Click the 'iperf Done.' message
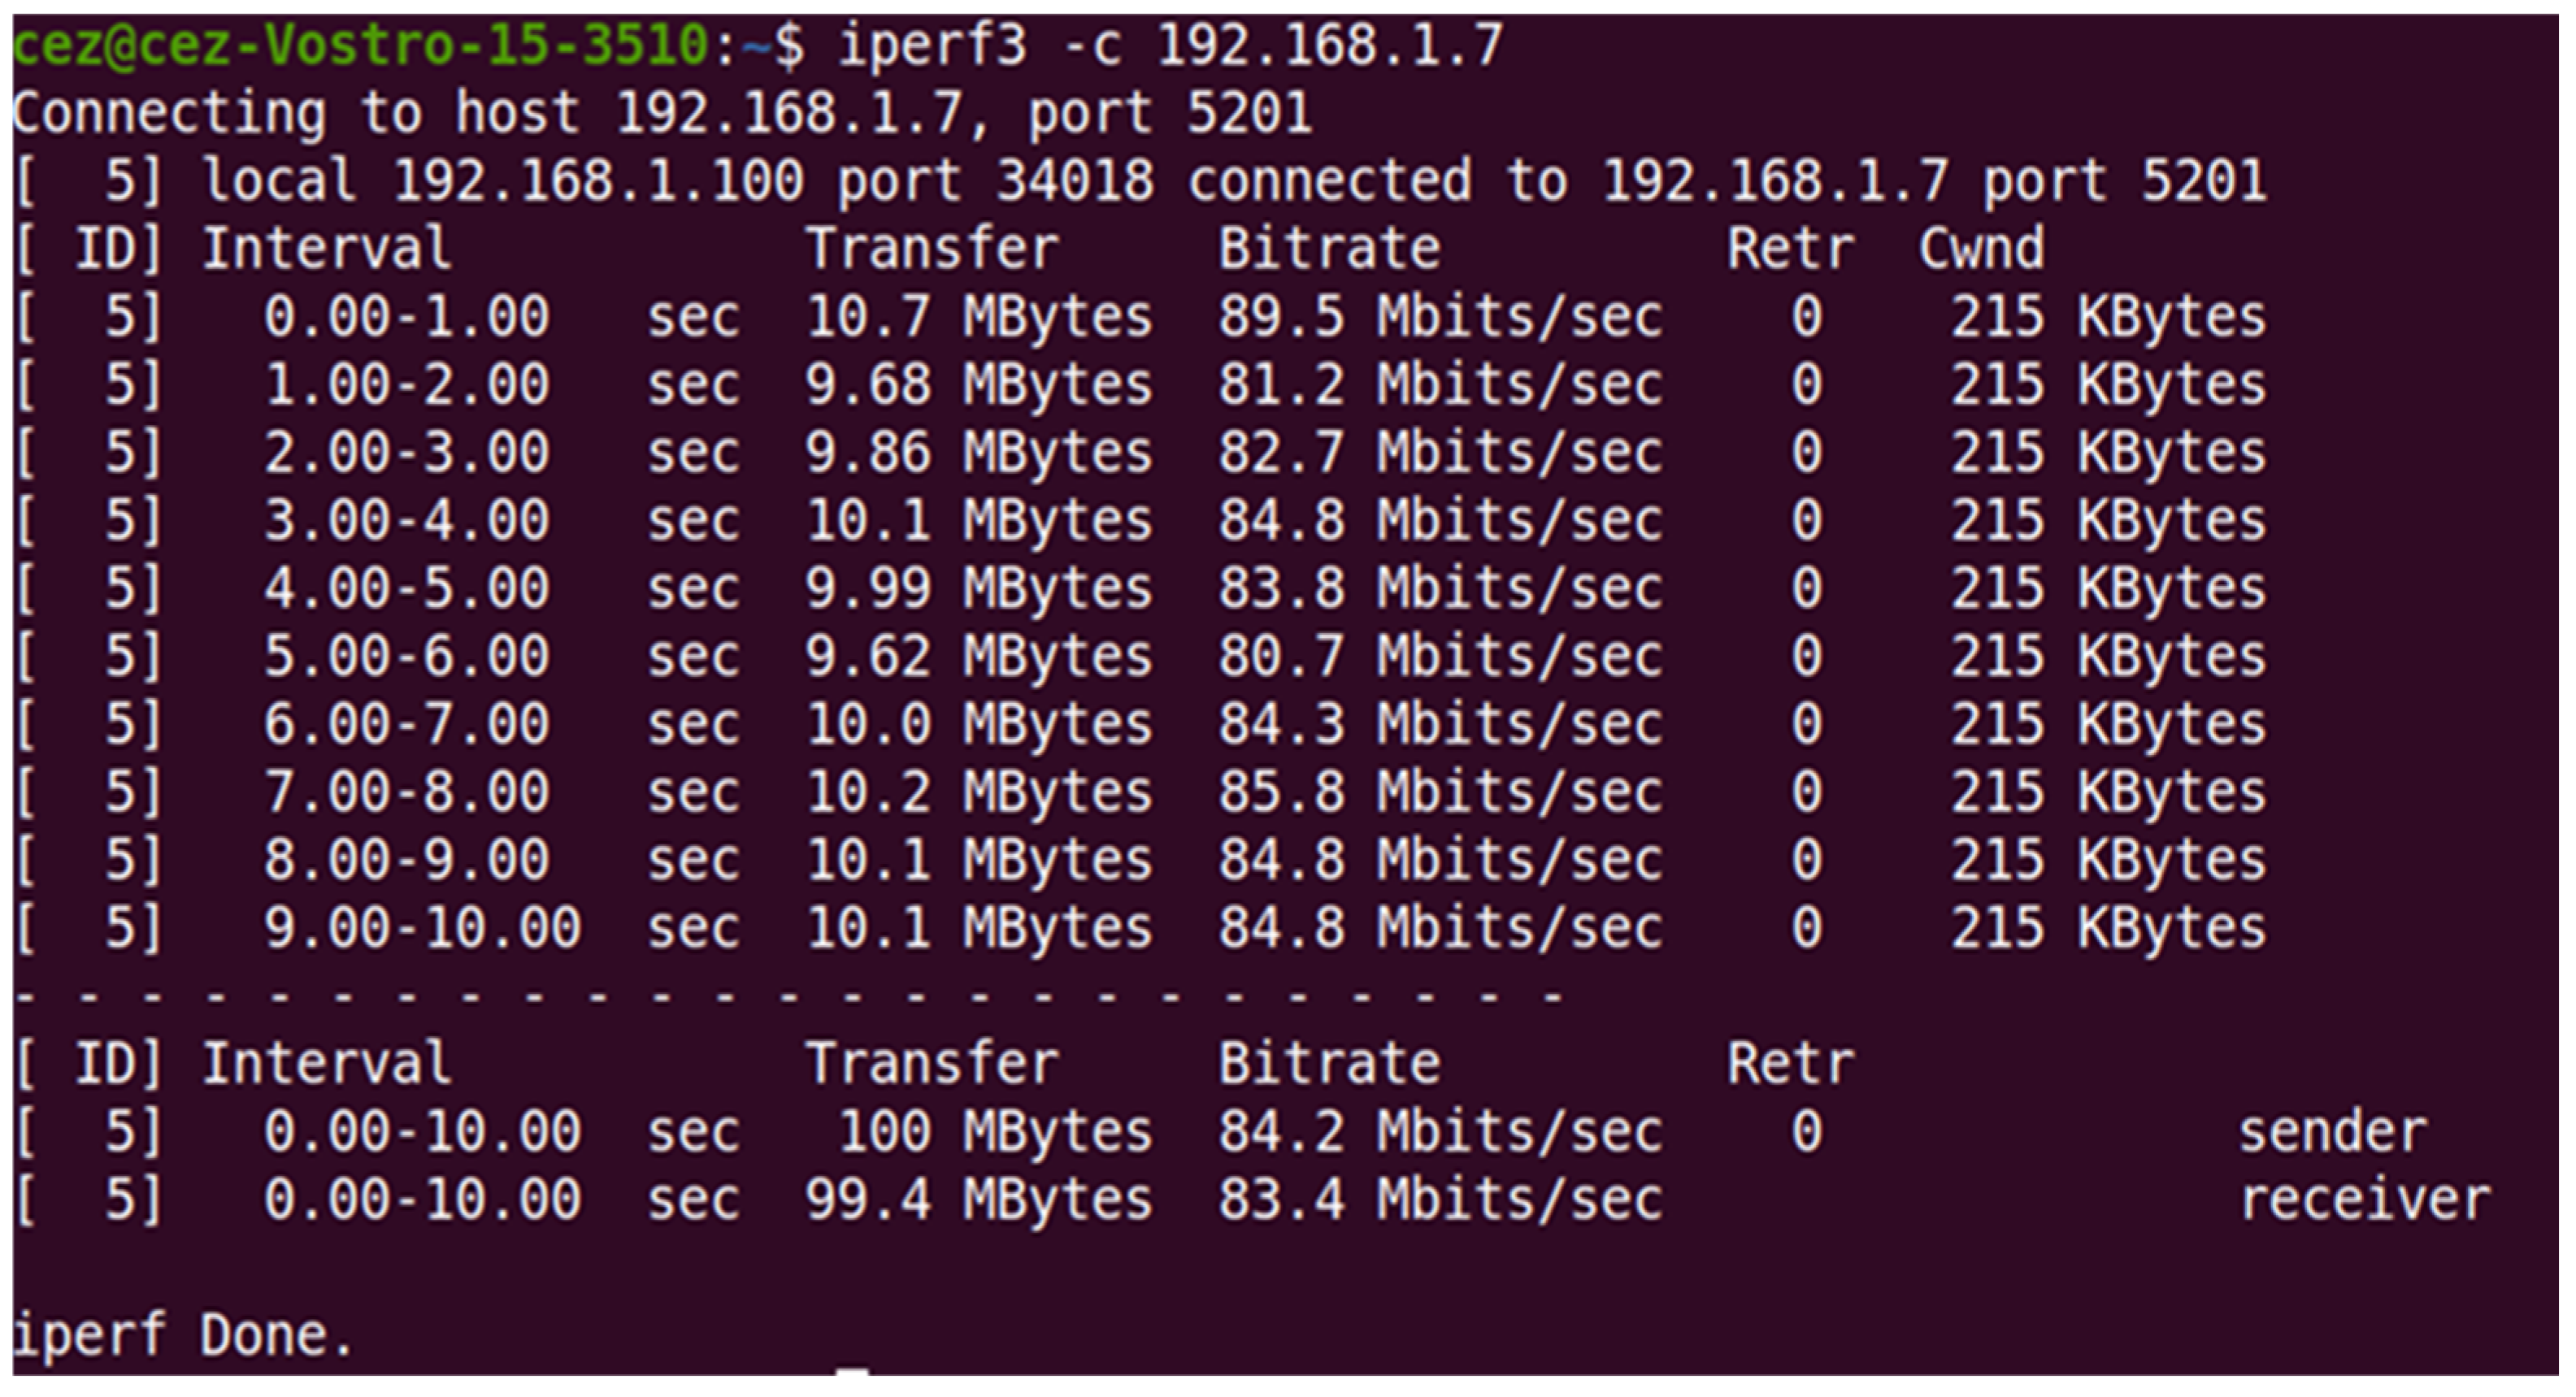Screen dimensions: 2576x1397 click(182, 1336)
